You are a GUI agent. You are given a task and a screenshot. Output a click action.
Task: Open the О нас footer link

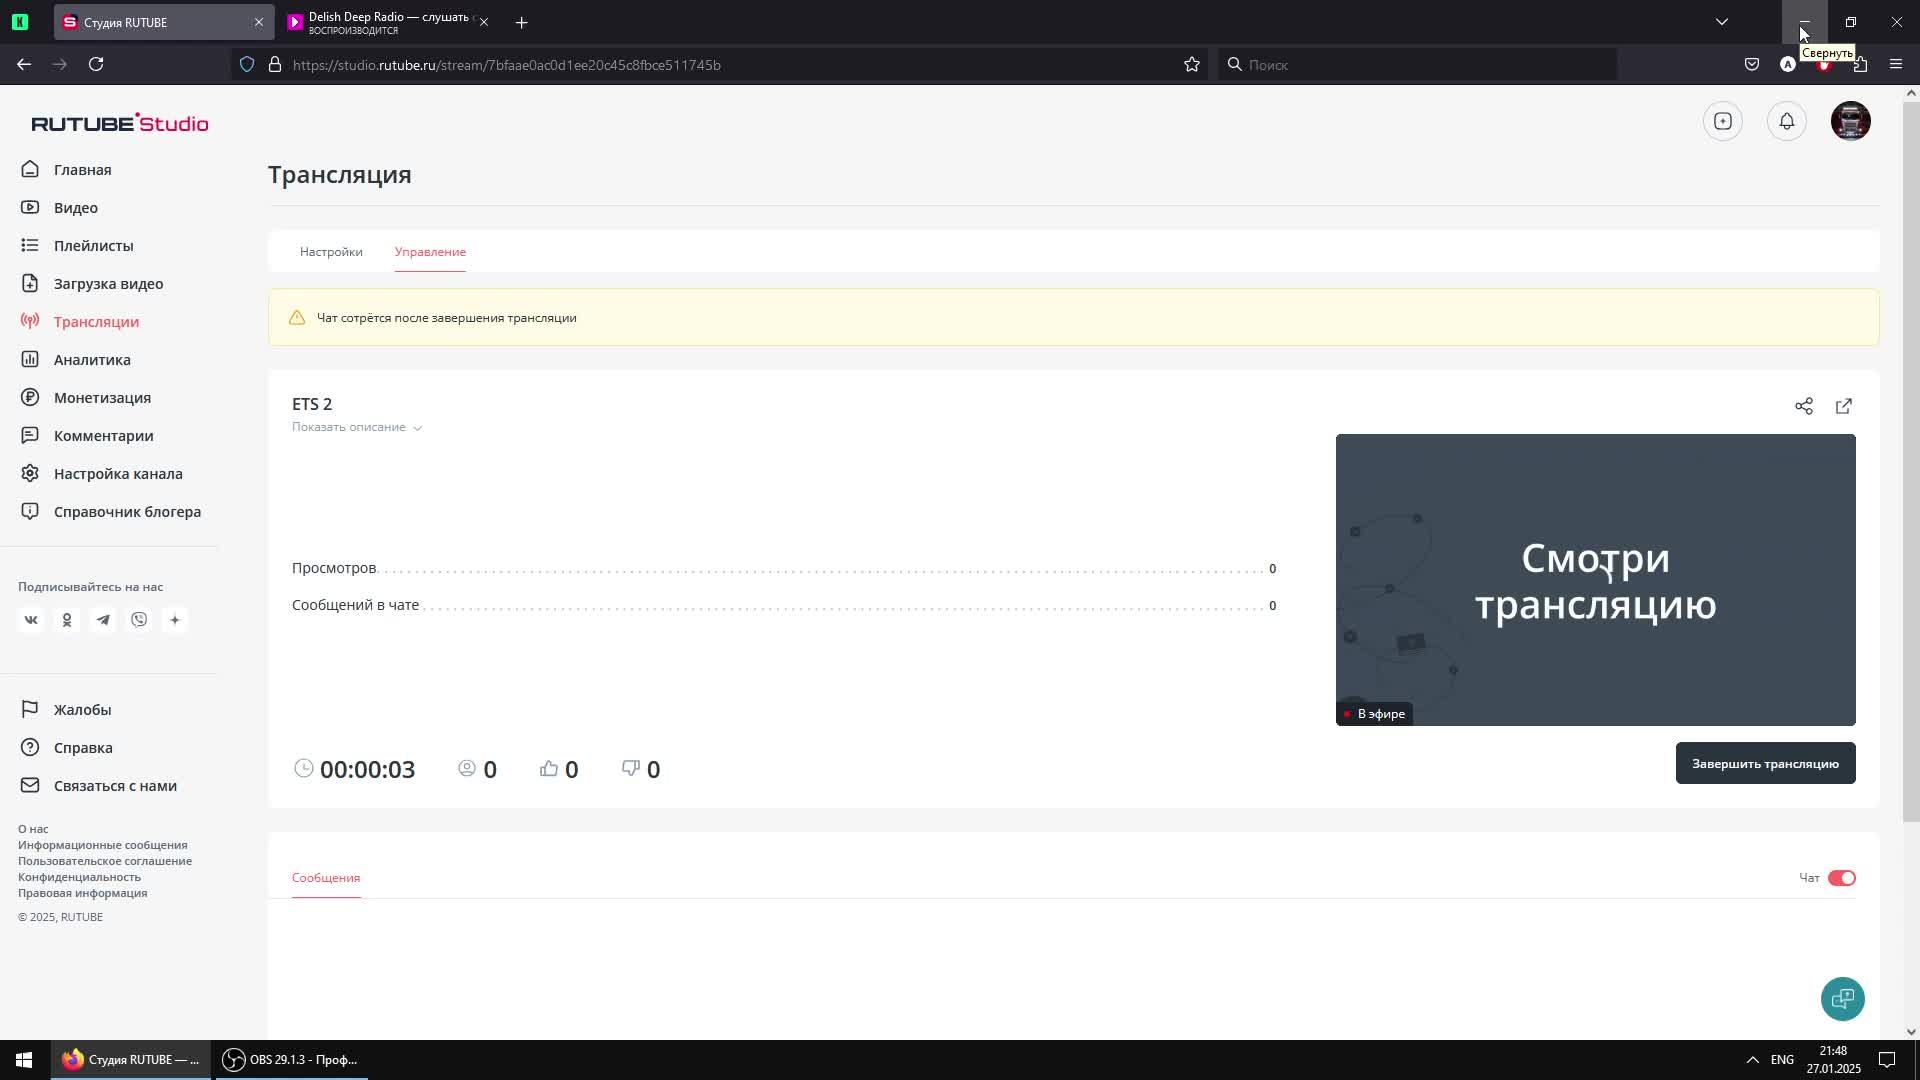tap(33, 829)
